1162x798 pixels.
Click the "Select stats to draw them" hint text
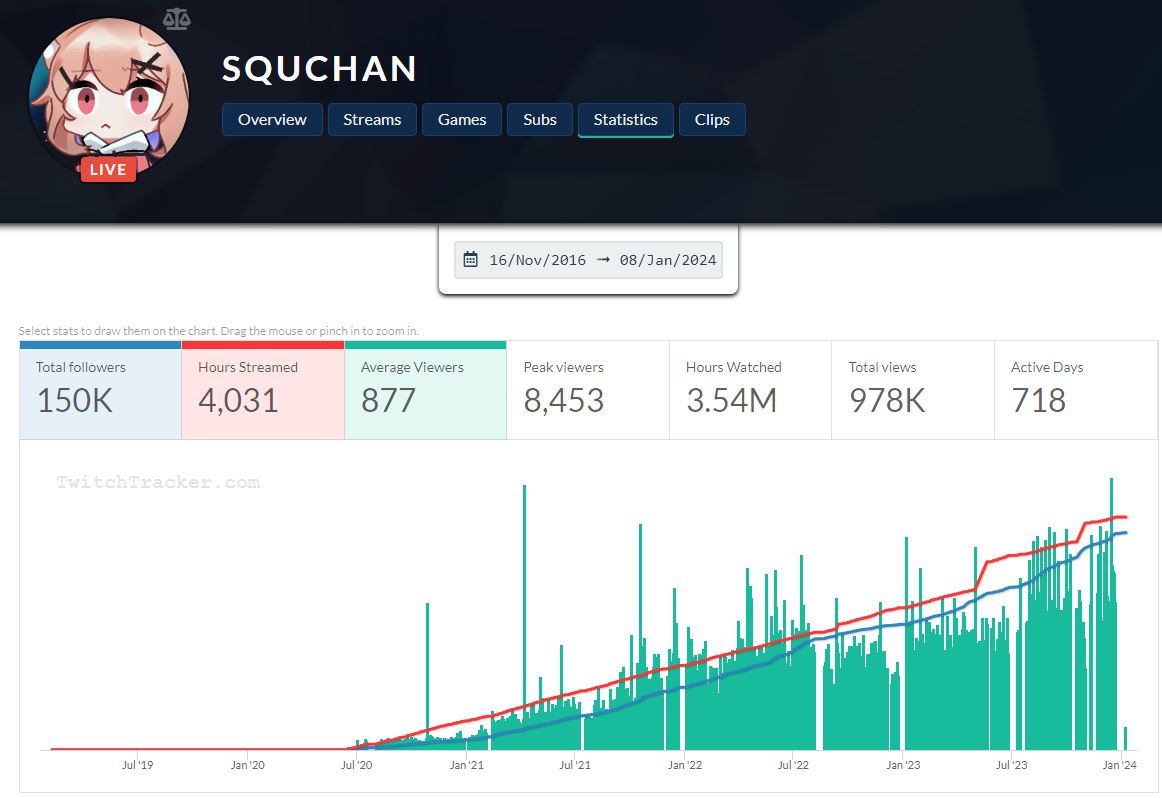click(x=219, y=330)
